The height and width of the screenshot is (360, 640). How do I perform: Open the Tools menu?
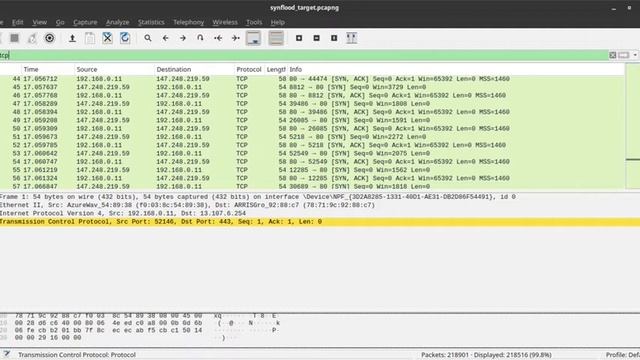tap(254, 22)
